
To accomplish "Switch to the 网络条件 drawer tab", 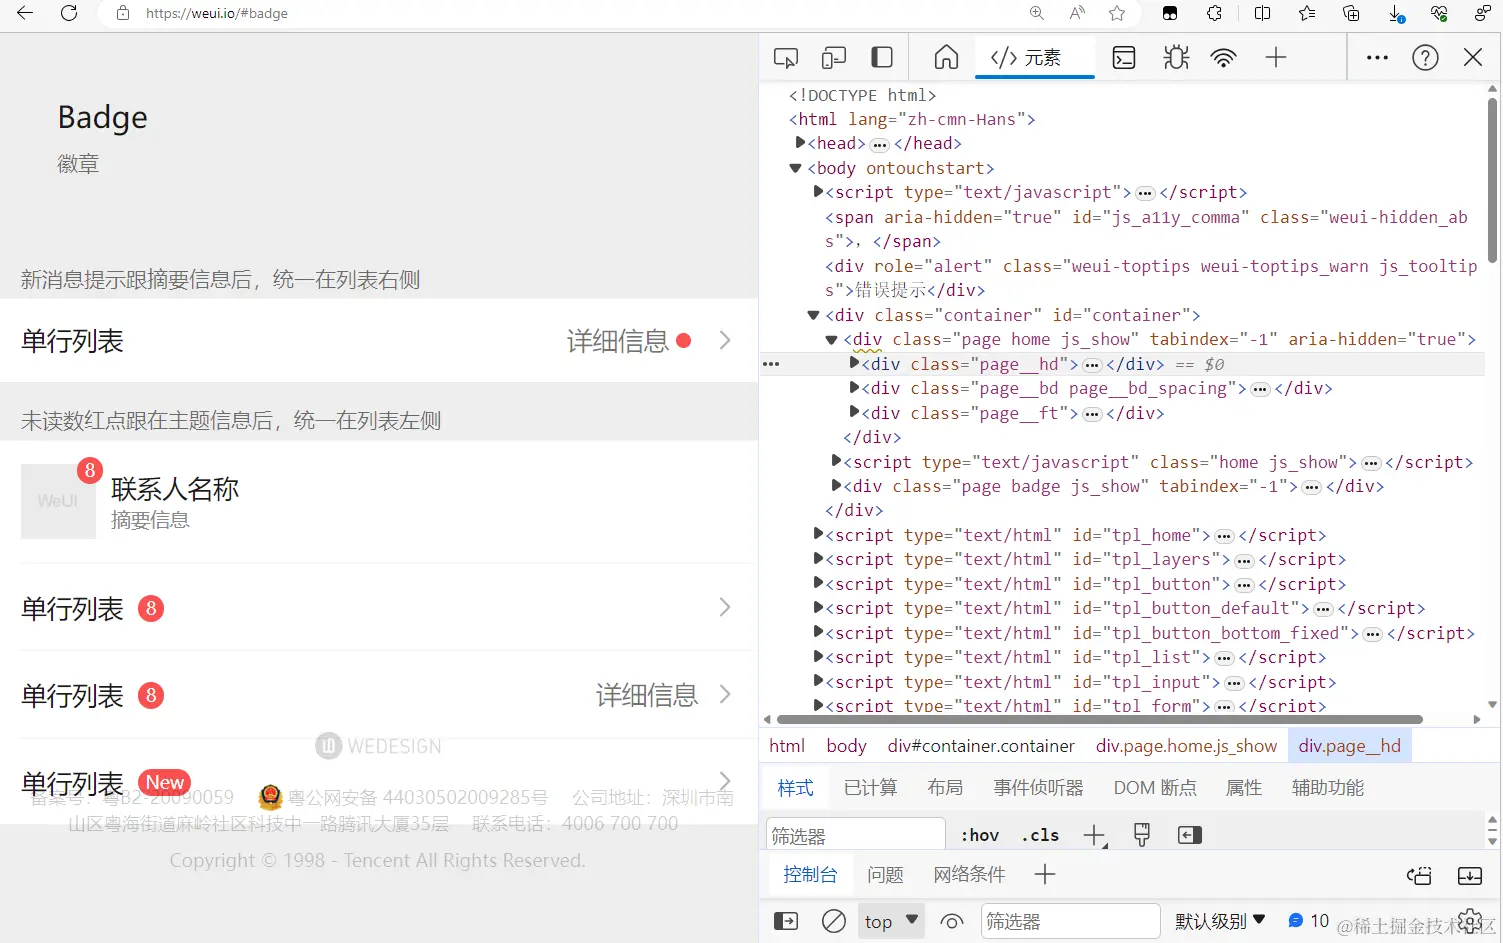I will click(x=969, y=875).
